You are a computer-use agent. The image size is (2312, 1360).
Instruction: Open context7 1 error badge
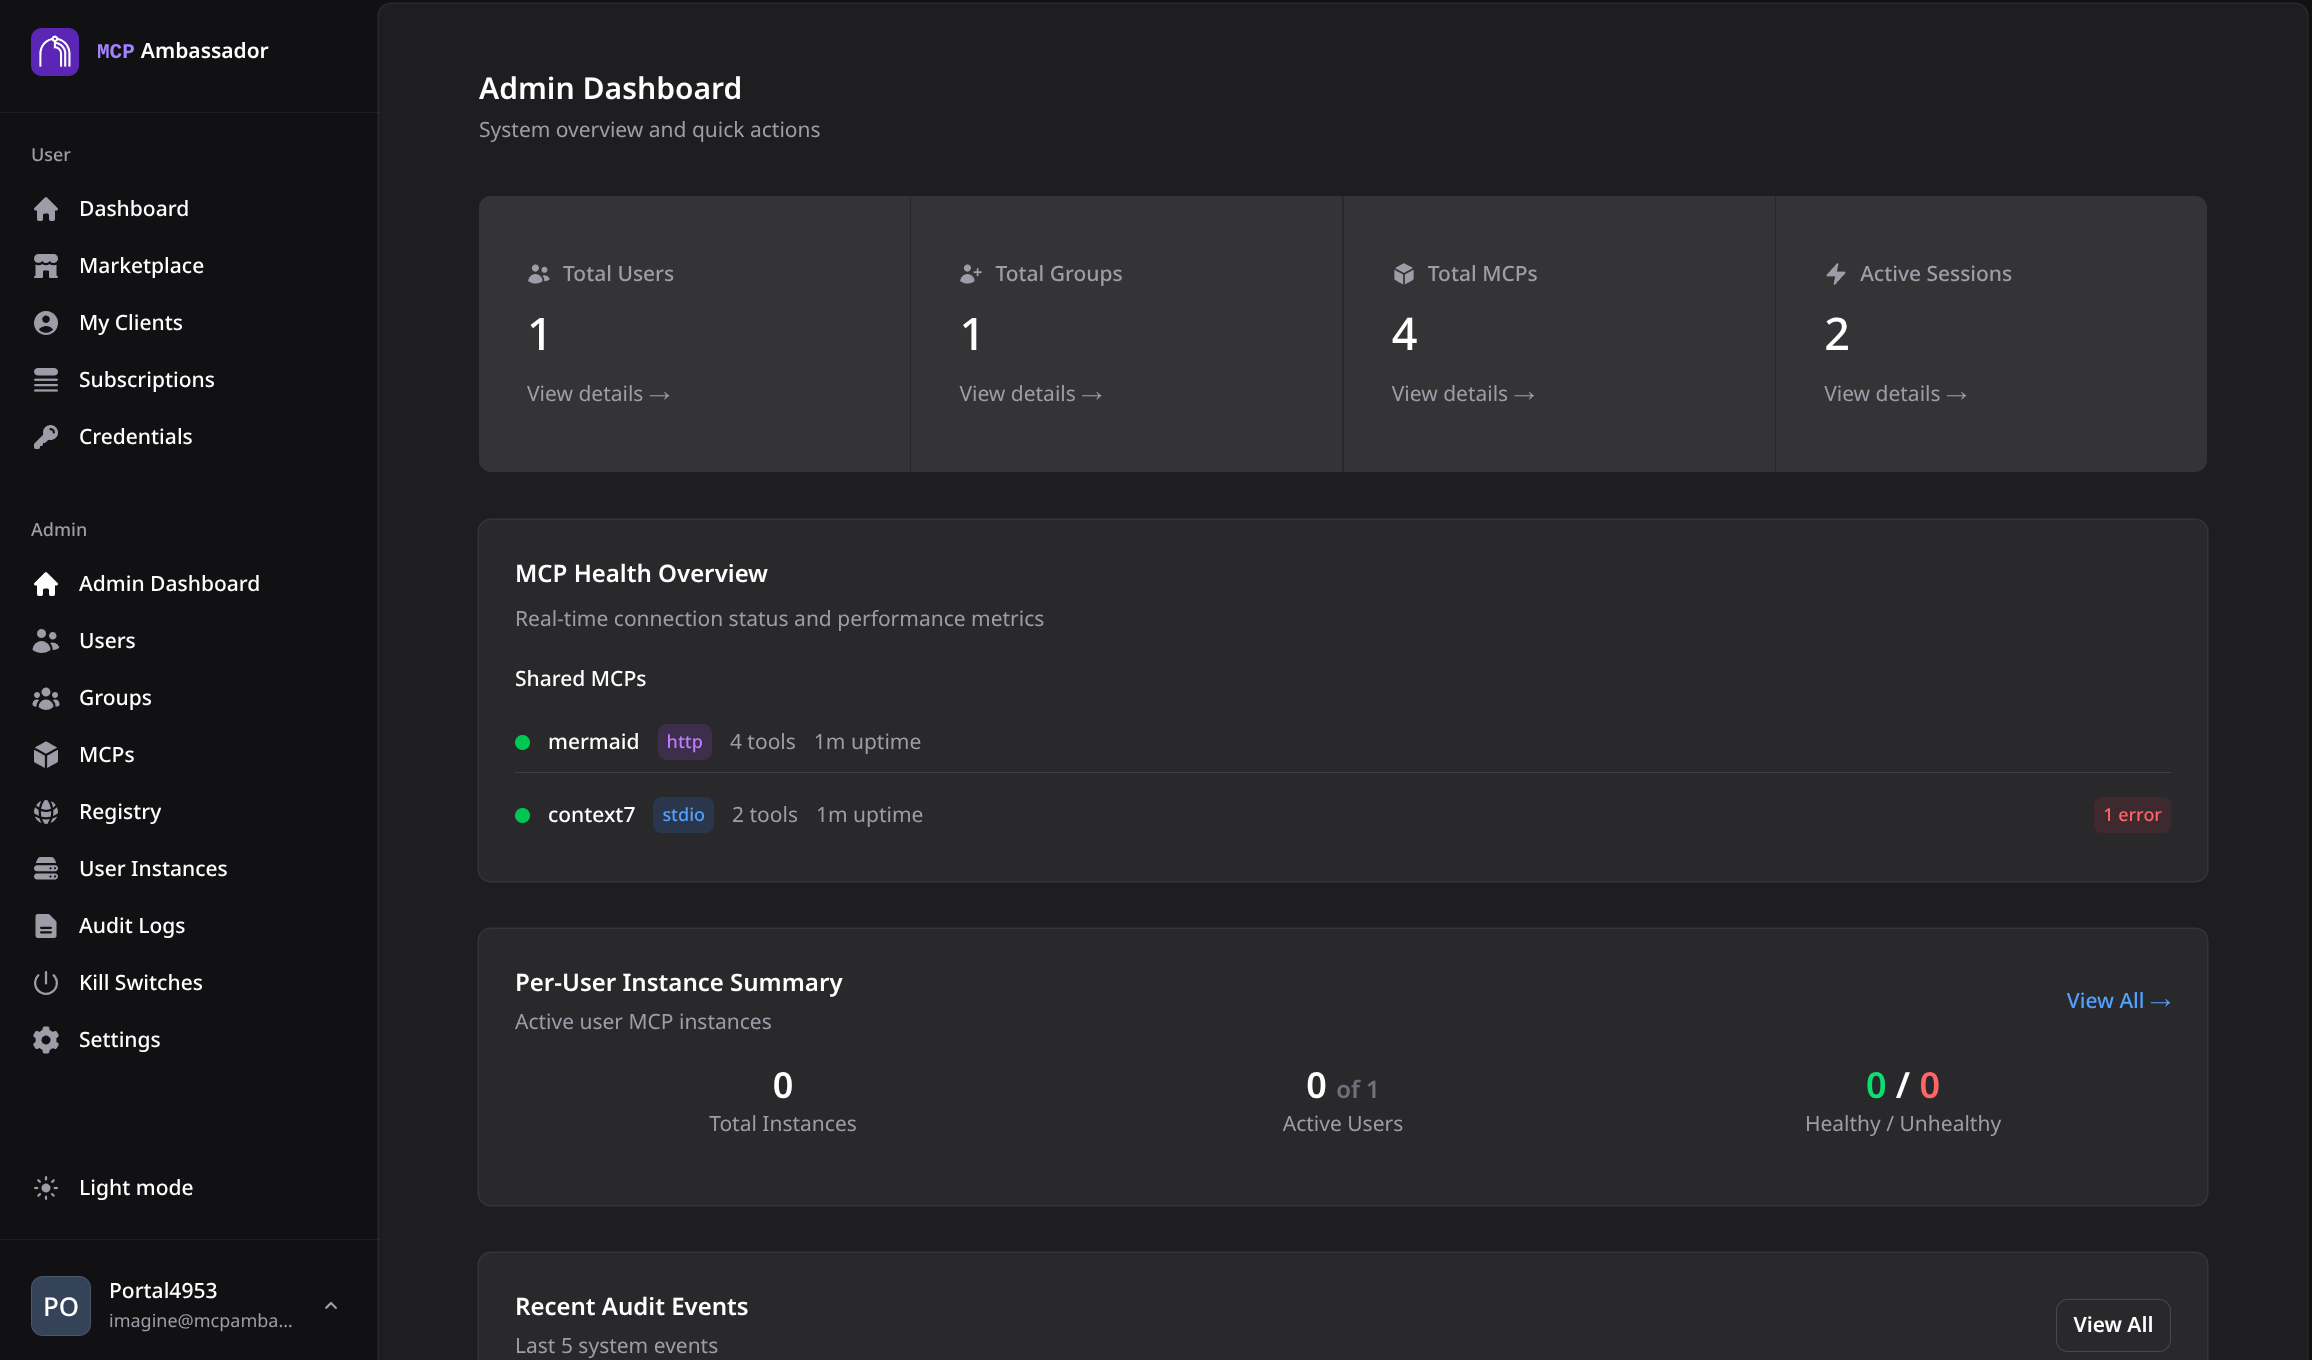point(2131,815)
